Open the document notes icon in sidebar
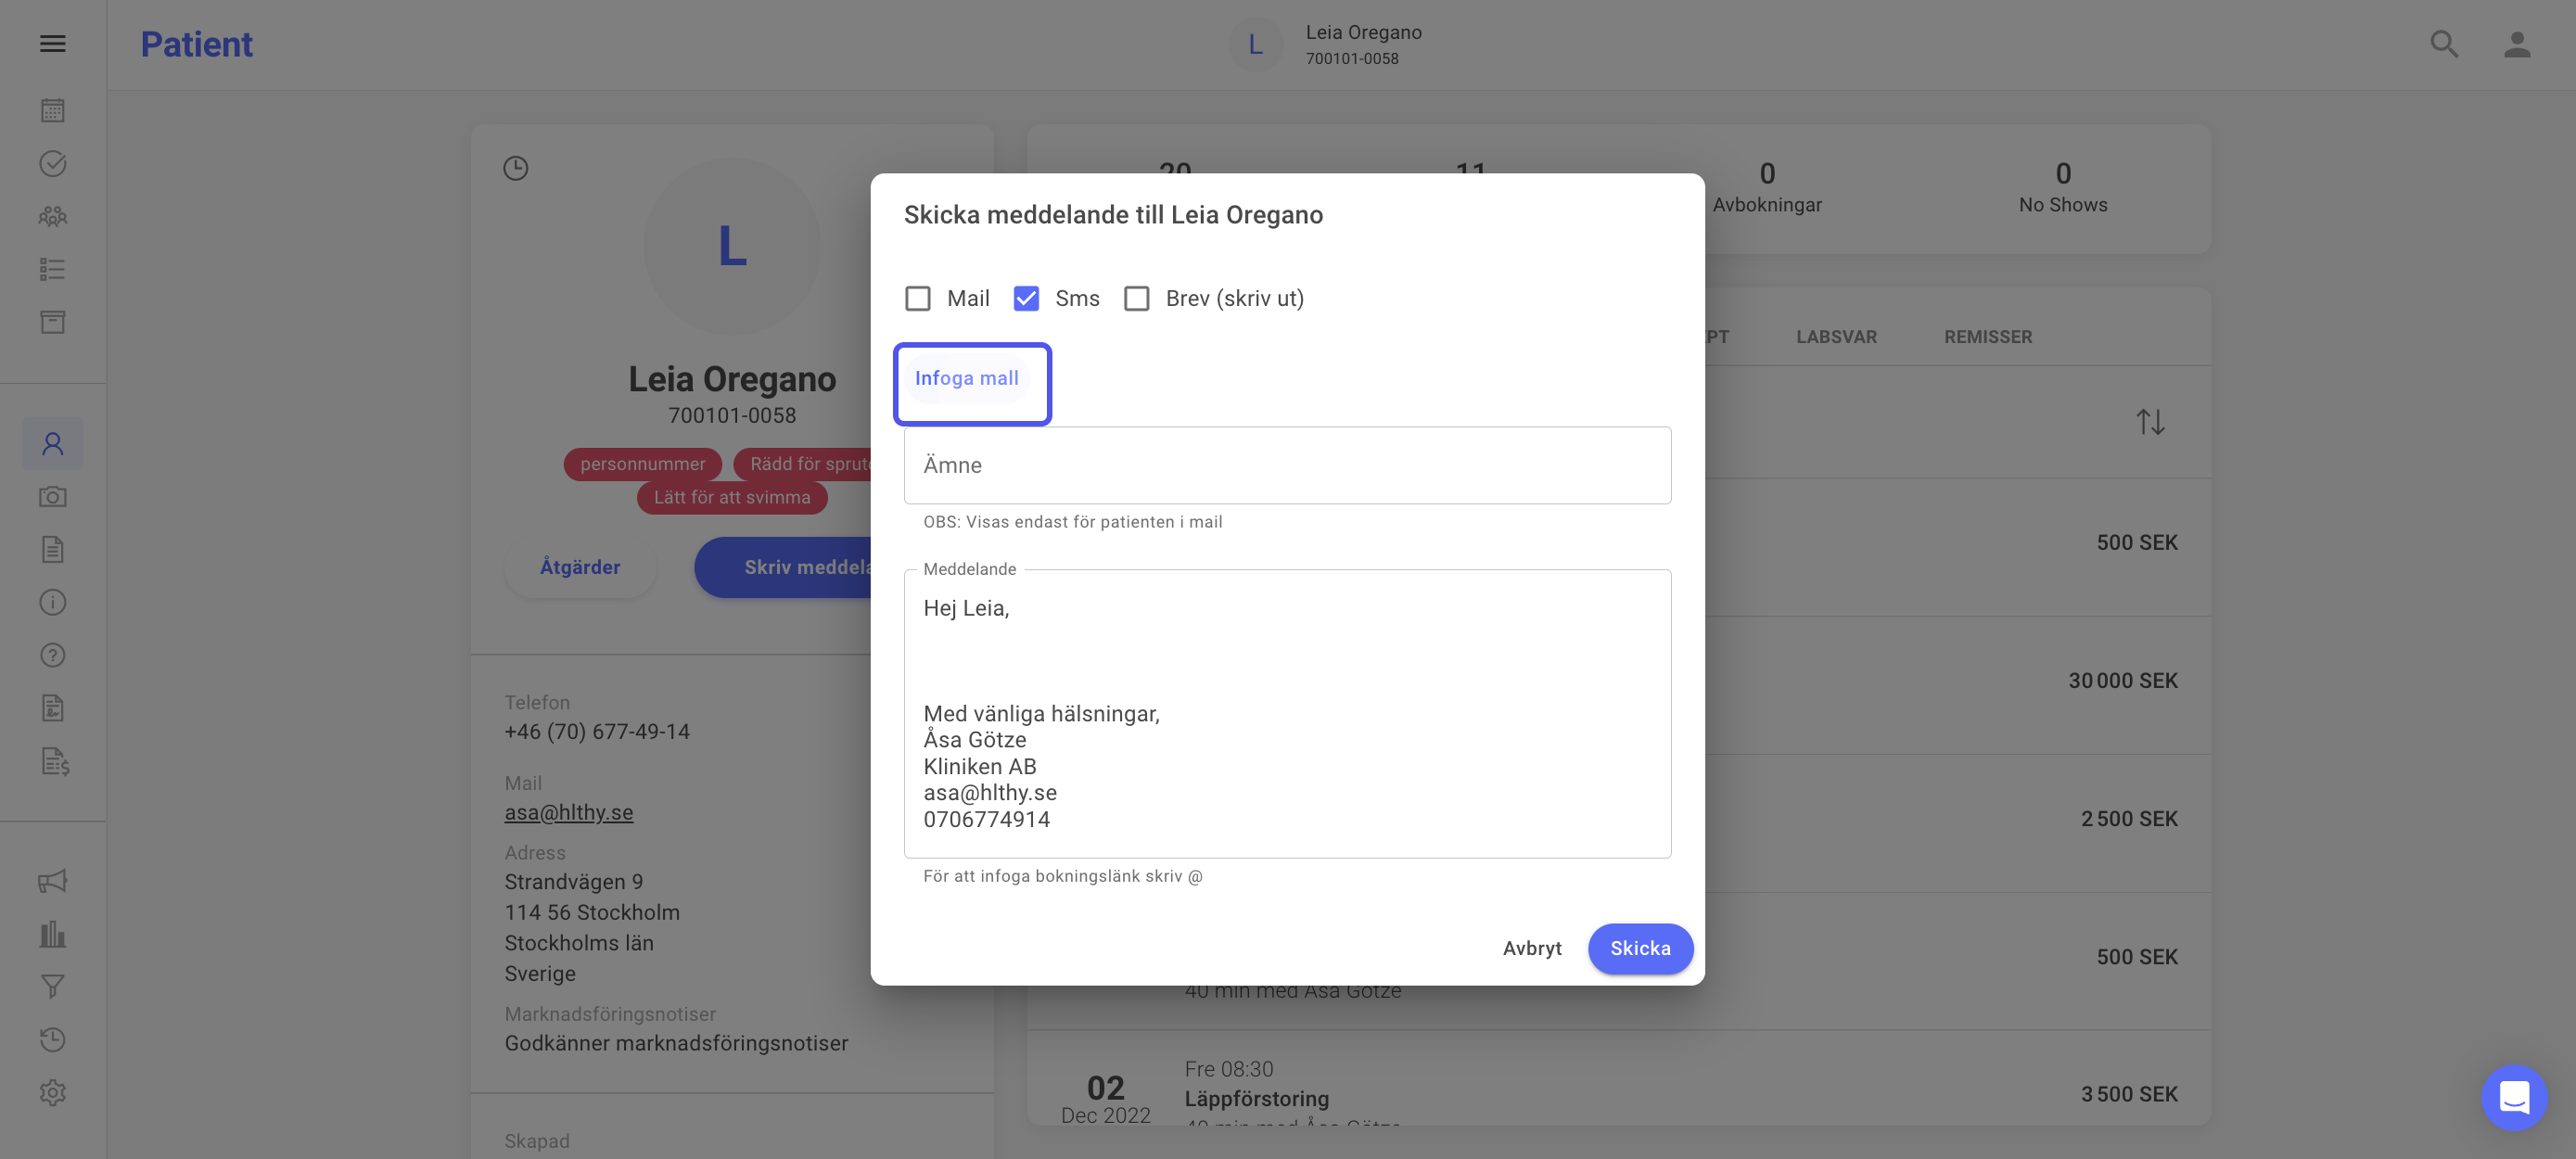The image size is (2576, 1159). [x=53, y=549]
